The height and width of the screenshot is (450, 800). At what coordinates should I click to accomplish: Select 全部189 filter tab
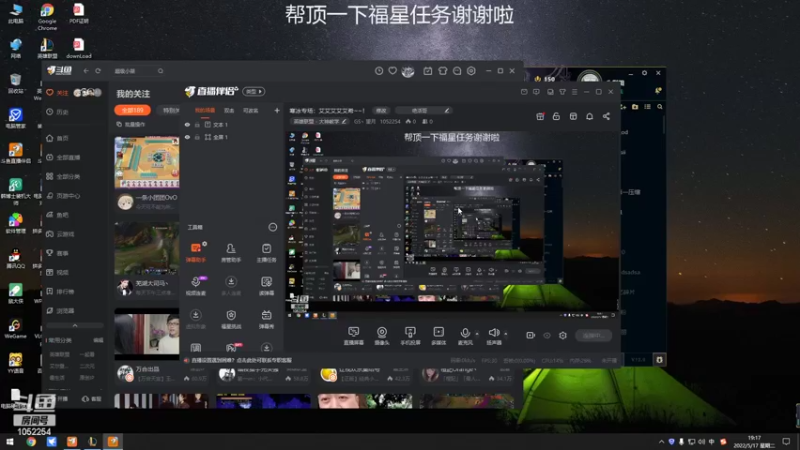[132, 110]
